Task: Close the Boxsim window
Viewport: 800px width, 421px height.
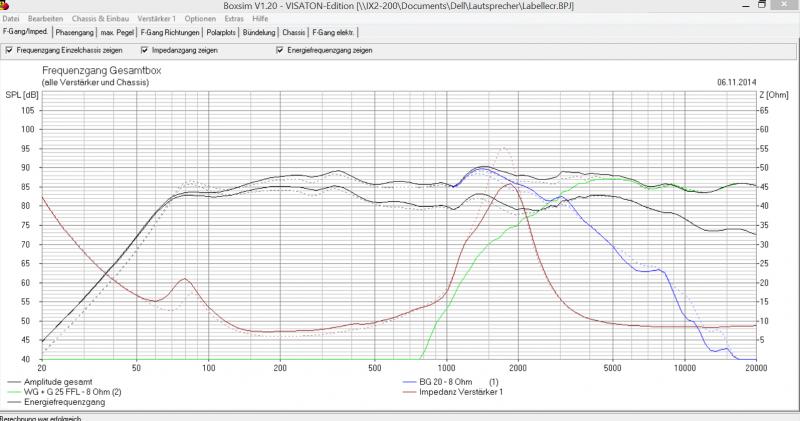Action: [x=785, y=5]
